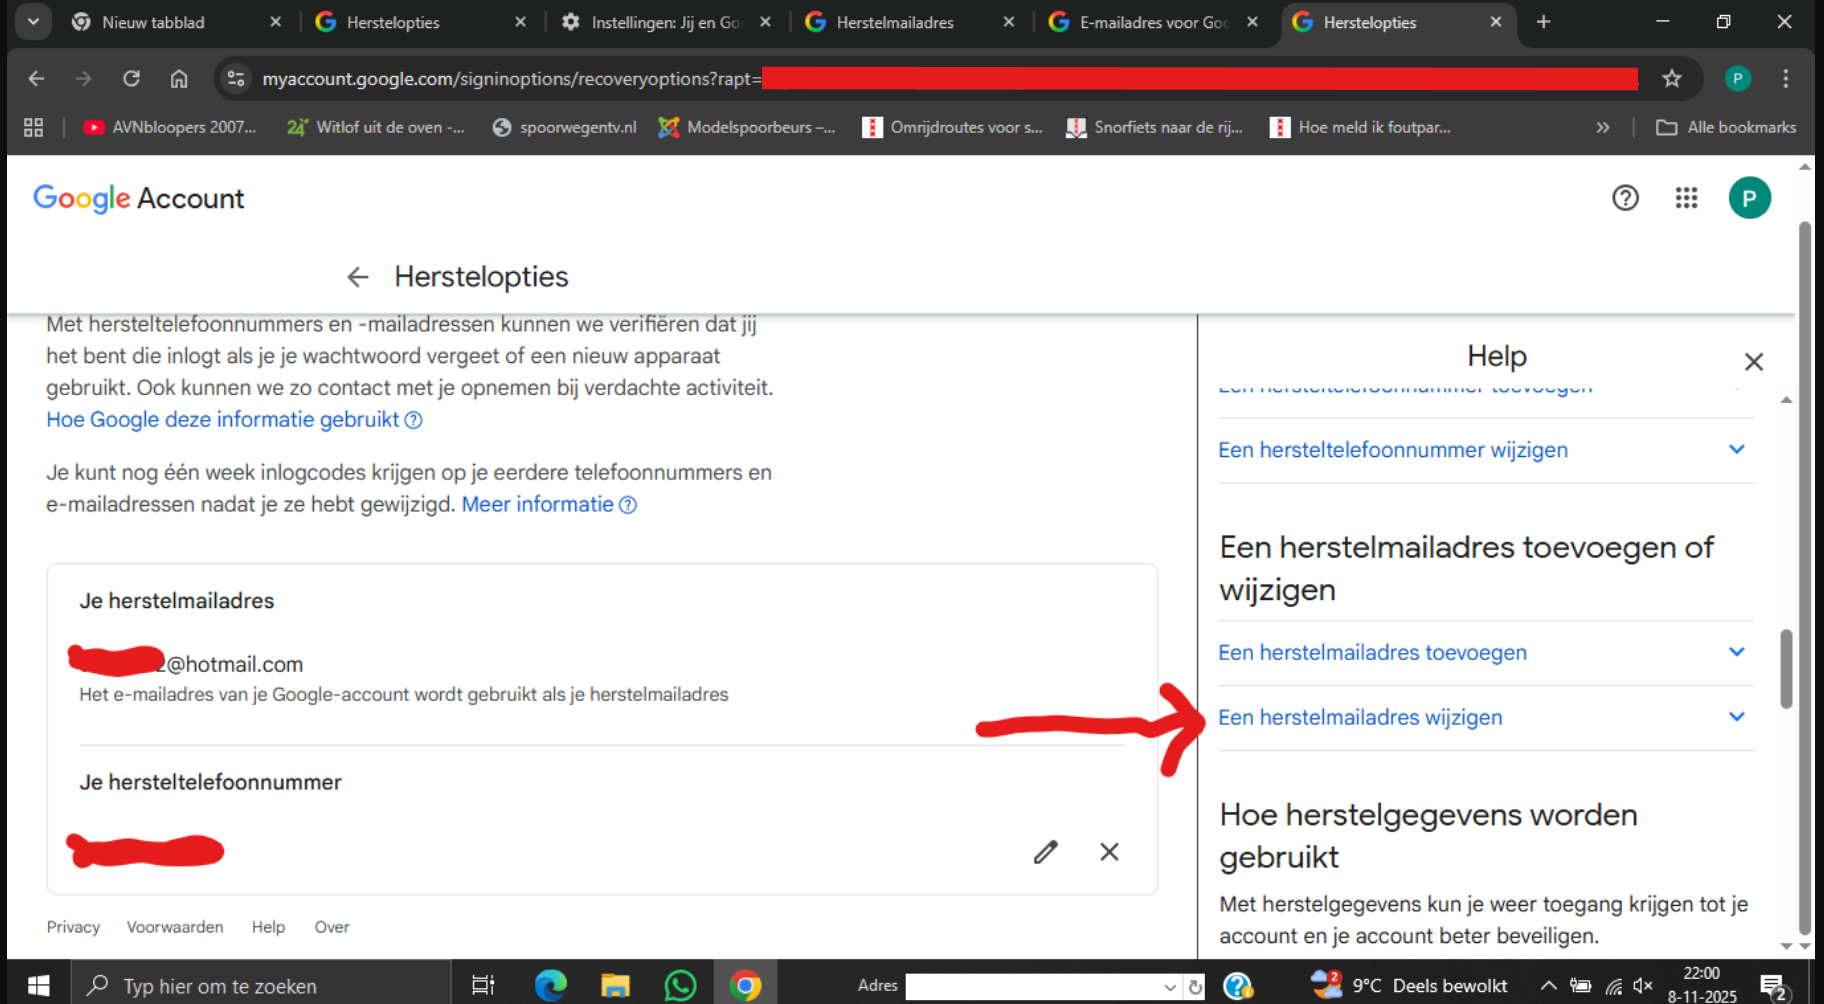Screen dimensions: 1824x1004
Task: Switch to the 'Instellingen: Jij en Go' tab
Action: (x=665, y=22)
